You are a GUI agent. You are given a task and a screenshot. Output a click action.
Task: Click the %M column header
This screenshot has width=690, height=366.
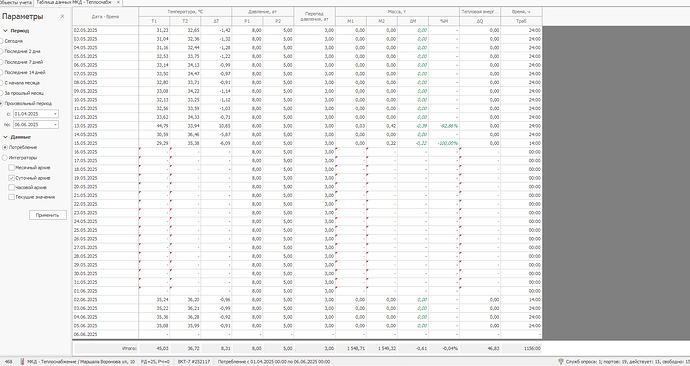point(444,21)
